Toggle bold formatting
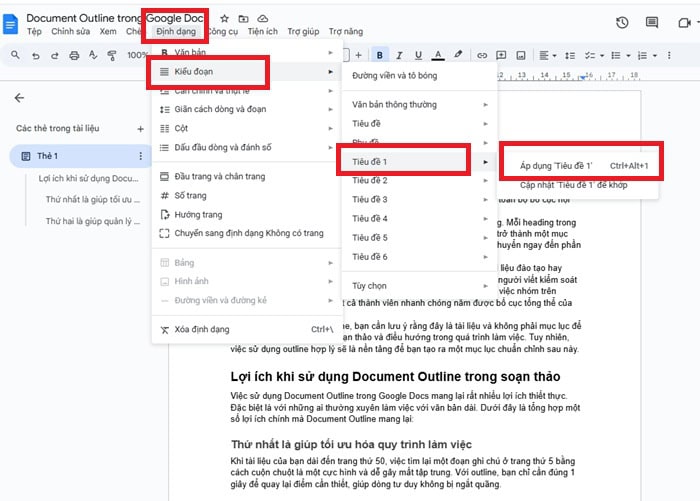The height and width of the screenshot is (501, 700). [379, 55]
